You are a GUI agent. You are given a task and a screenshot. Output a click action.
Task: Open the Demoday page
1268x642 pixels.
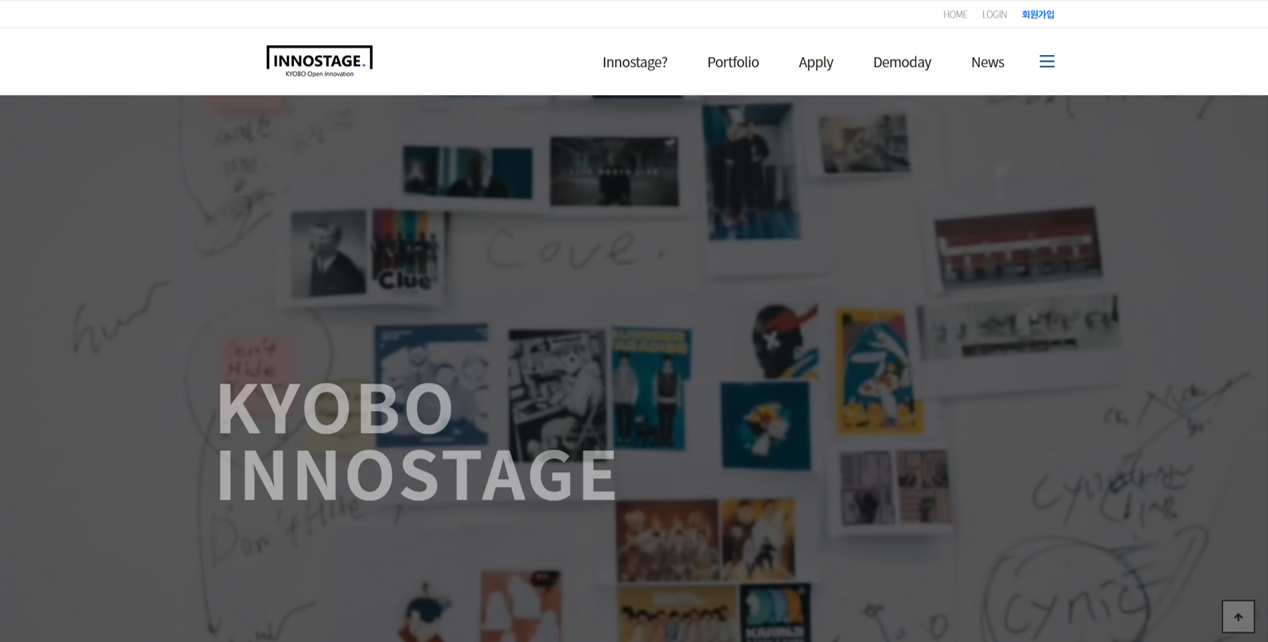[x=902, y=62]
